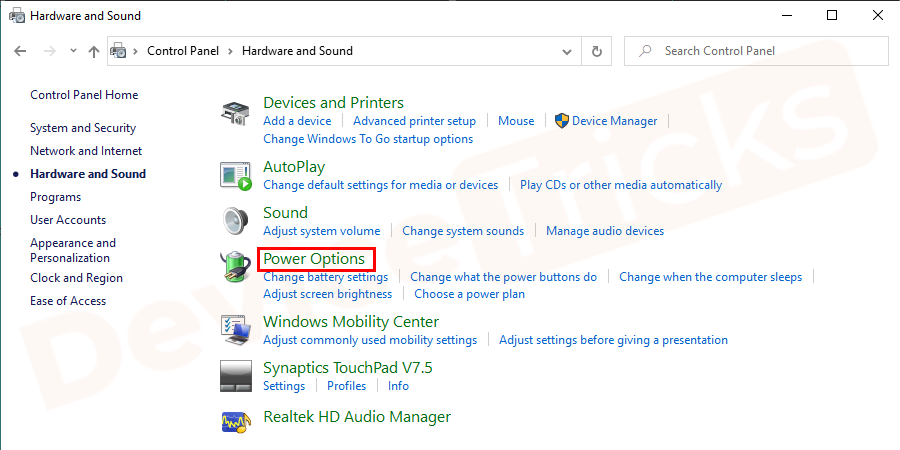The height and width of the screenshot is (450, 900).
Task: Go up one level with Up arrow
Action: click(x=94, y=51)
